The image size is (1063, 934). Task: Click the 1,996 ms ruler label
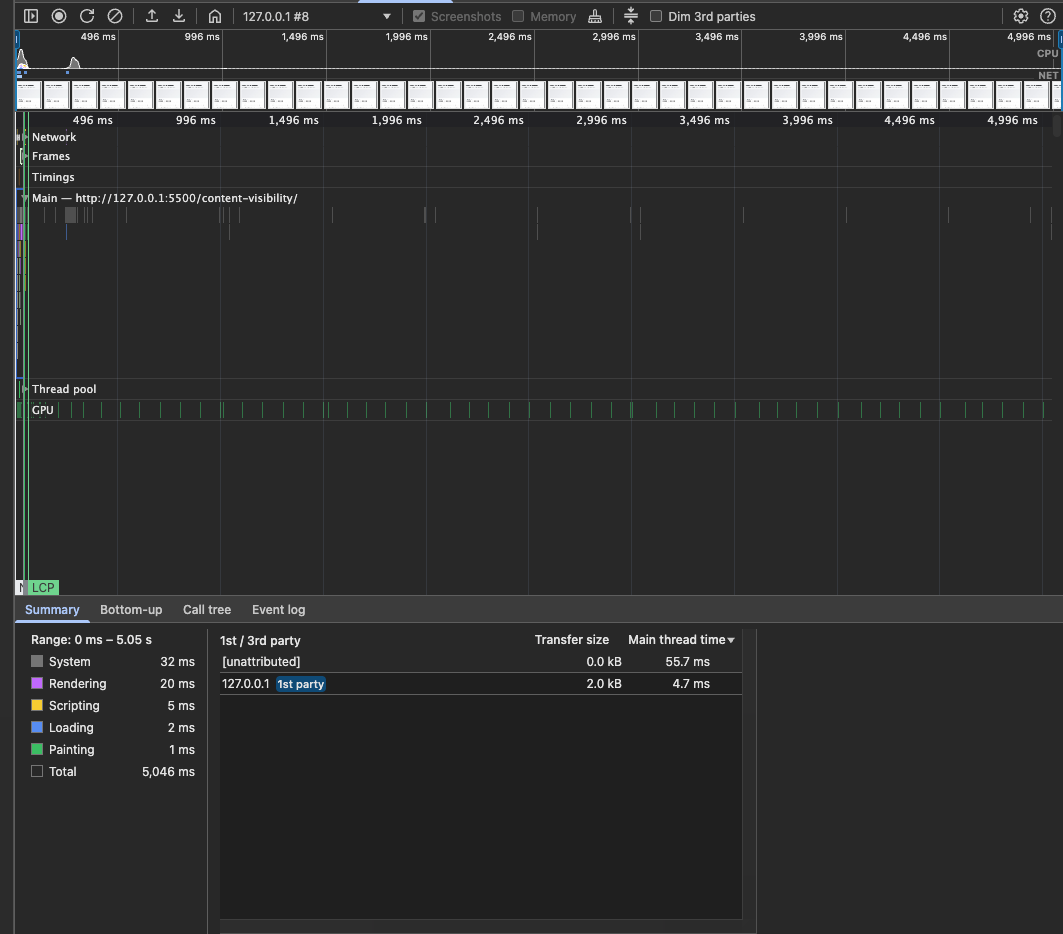click(397, 120)
